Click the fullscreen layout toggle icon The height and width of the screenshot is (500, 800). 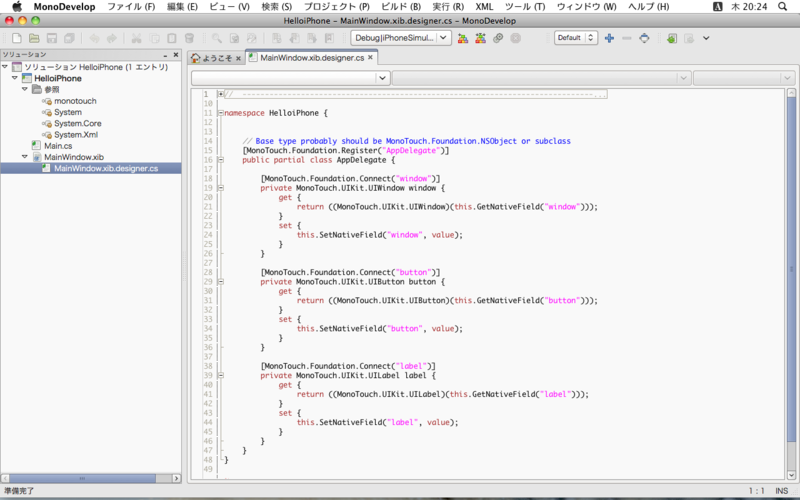644,38
